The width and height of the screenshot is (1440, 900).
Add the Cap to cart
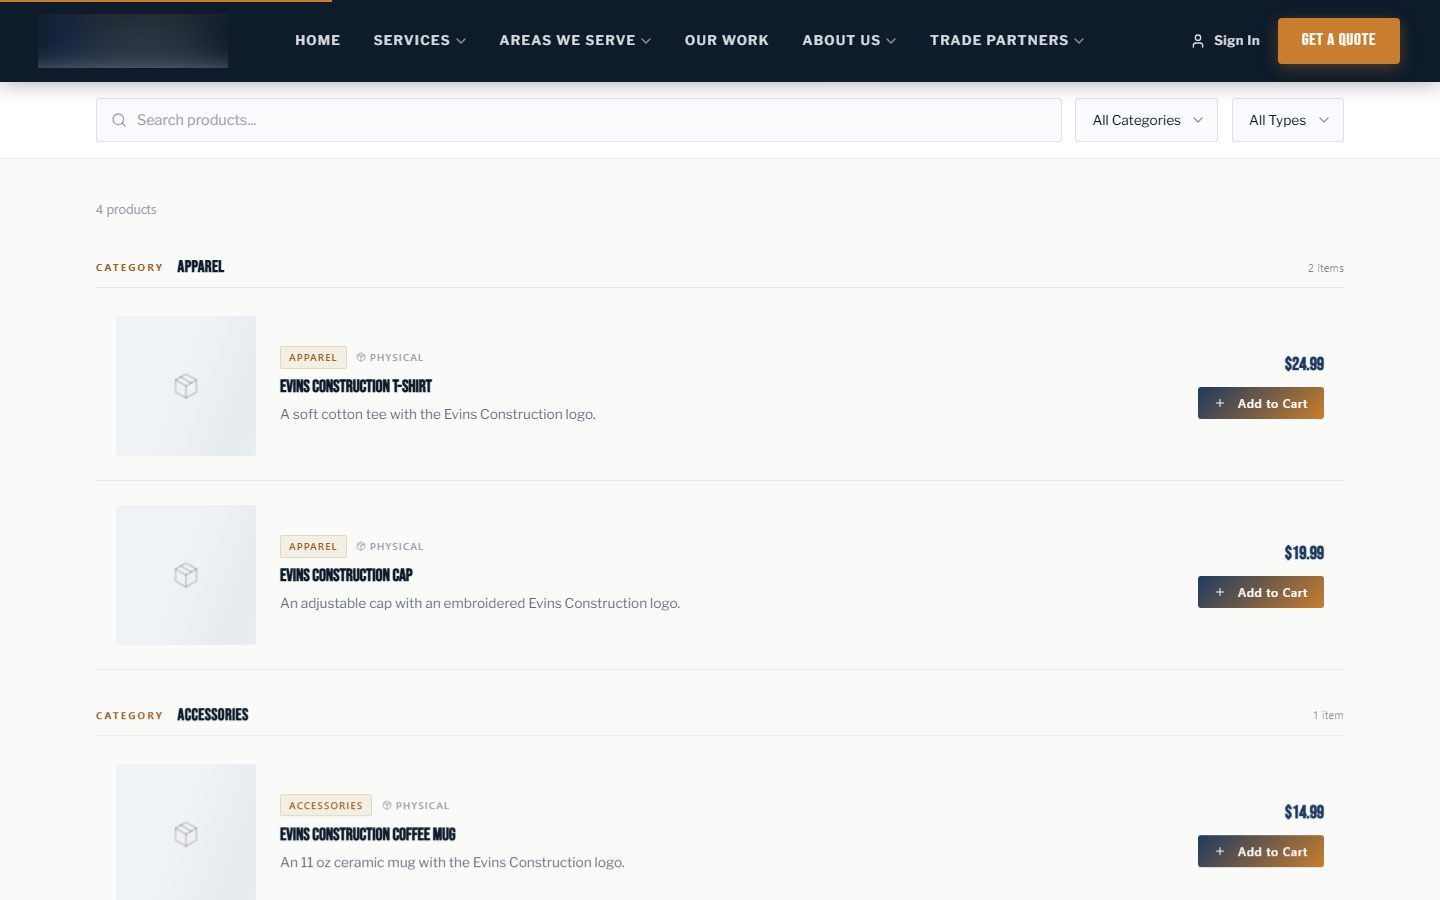1261,592
